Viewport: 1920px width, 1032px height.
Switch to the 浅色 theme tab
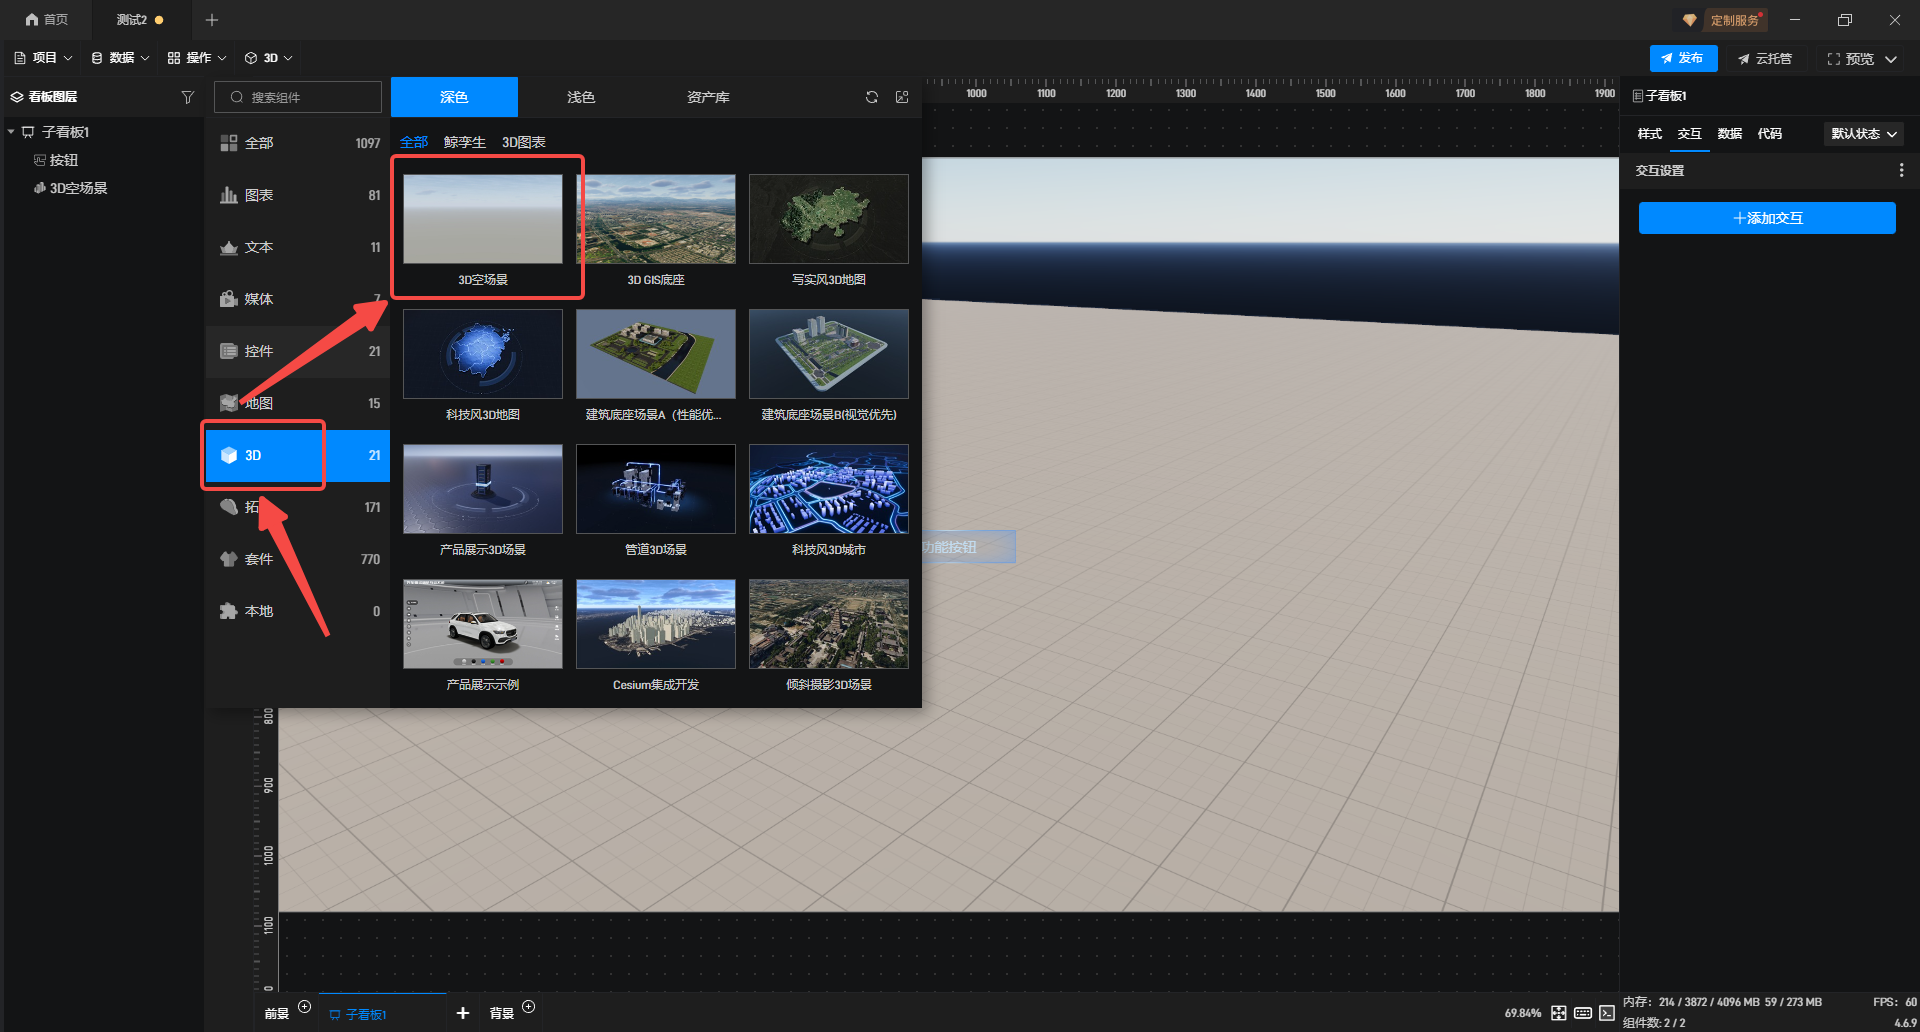click(x=581, y=97)
